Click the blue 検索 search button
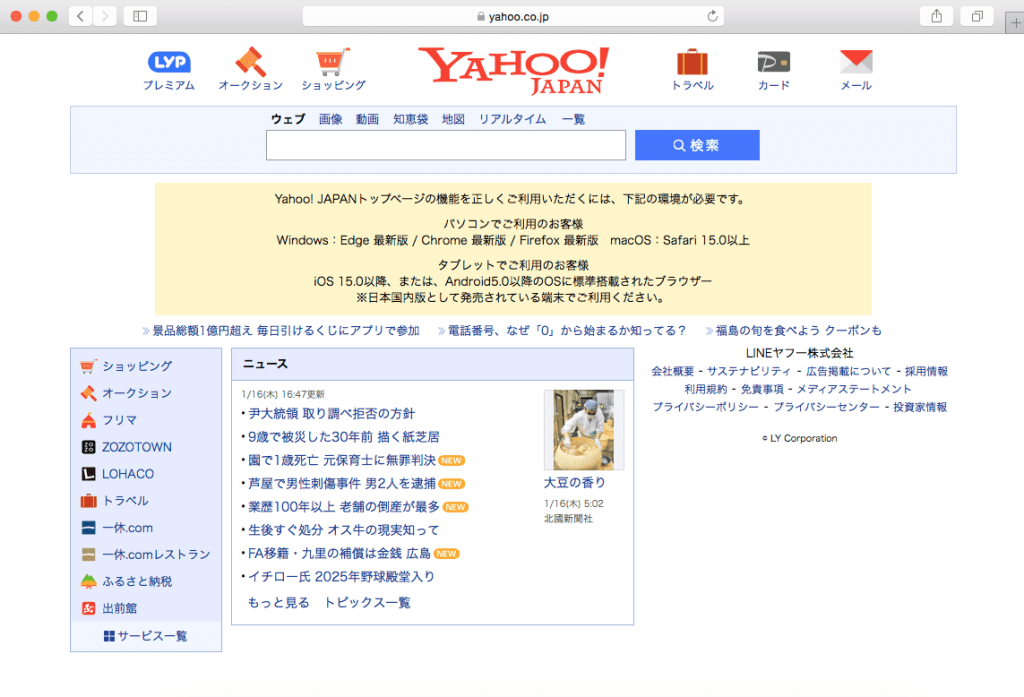1024x697 pixels. [x=697, y=145]
